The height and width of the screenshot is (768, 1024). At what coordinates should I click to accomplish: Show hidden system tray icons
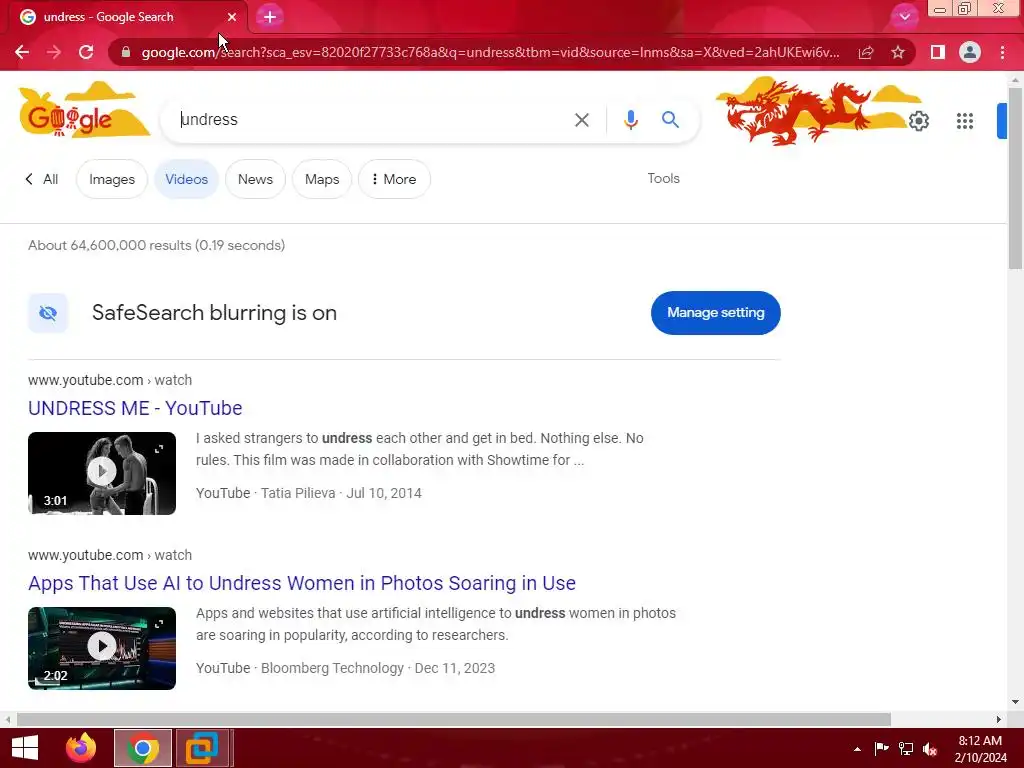(857, 749)
